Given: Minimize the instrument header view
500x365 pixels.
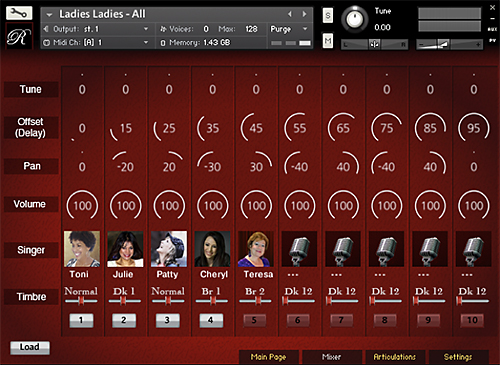Looking at the screenshot, I should click(x=493, y=18).
